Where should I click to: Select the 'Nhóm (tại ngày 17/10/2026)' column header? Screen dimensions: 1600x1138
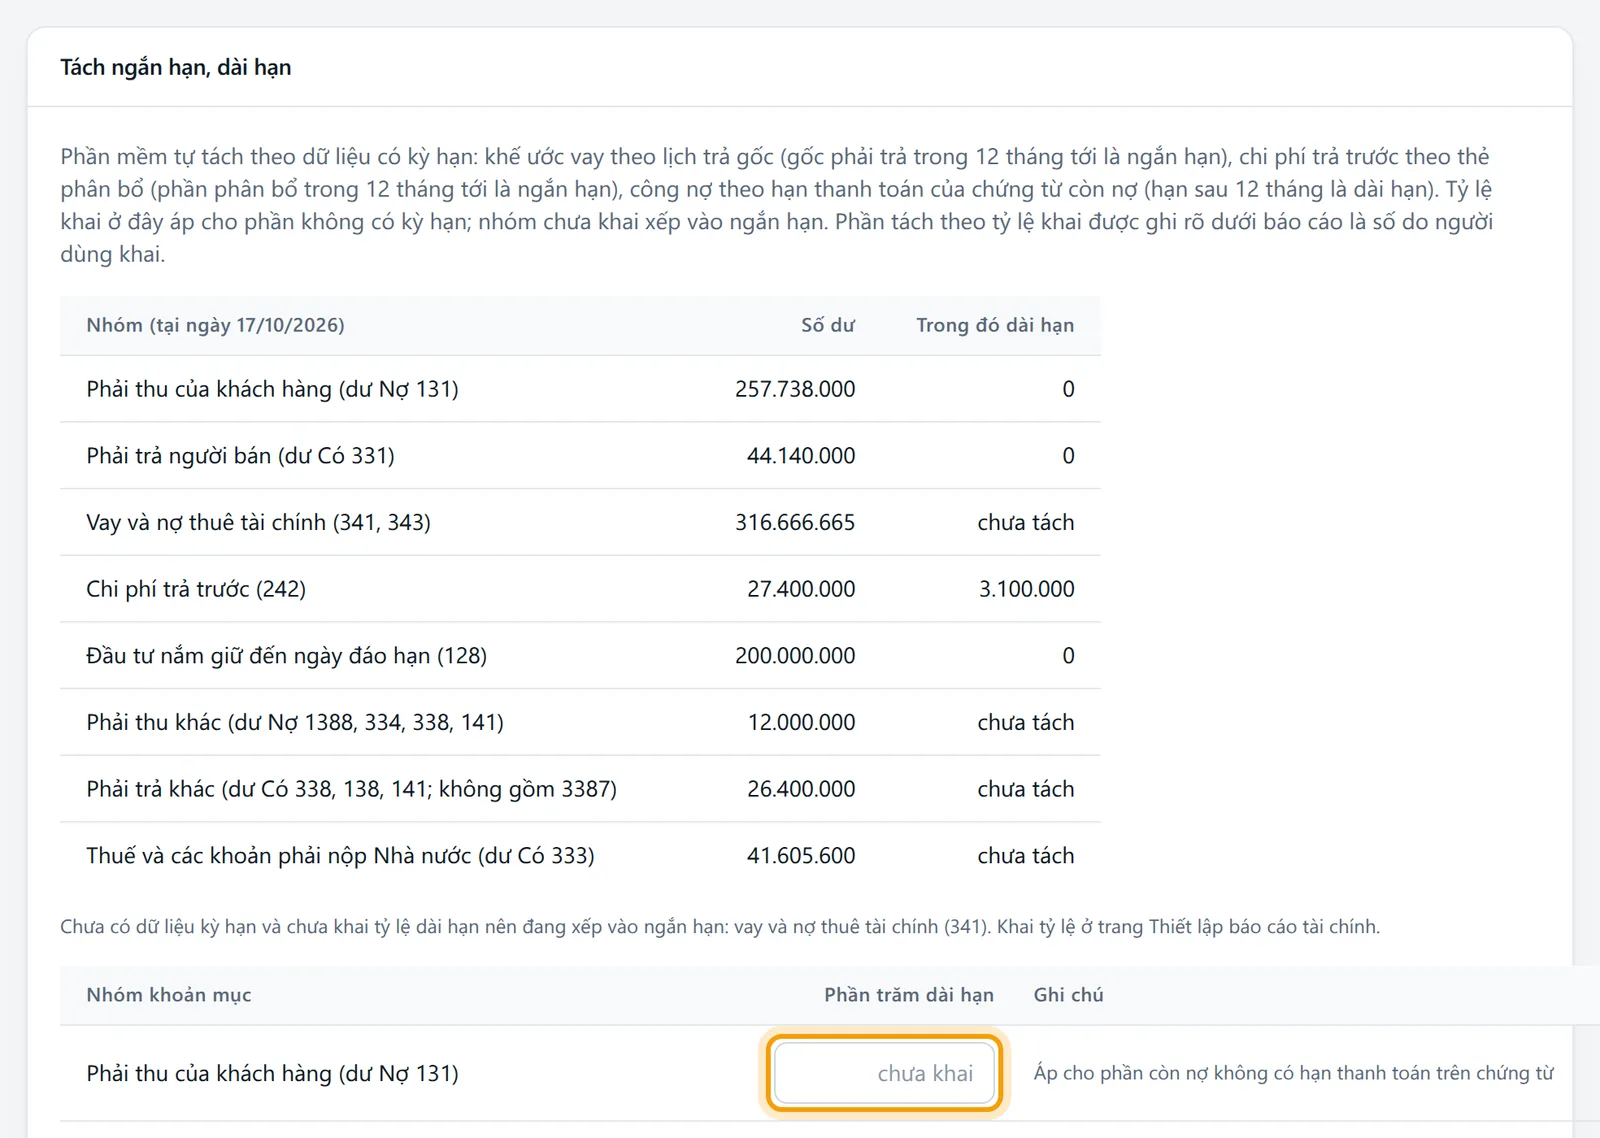coord(215,325)
